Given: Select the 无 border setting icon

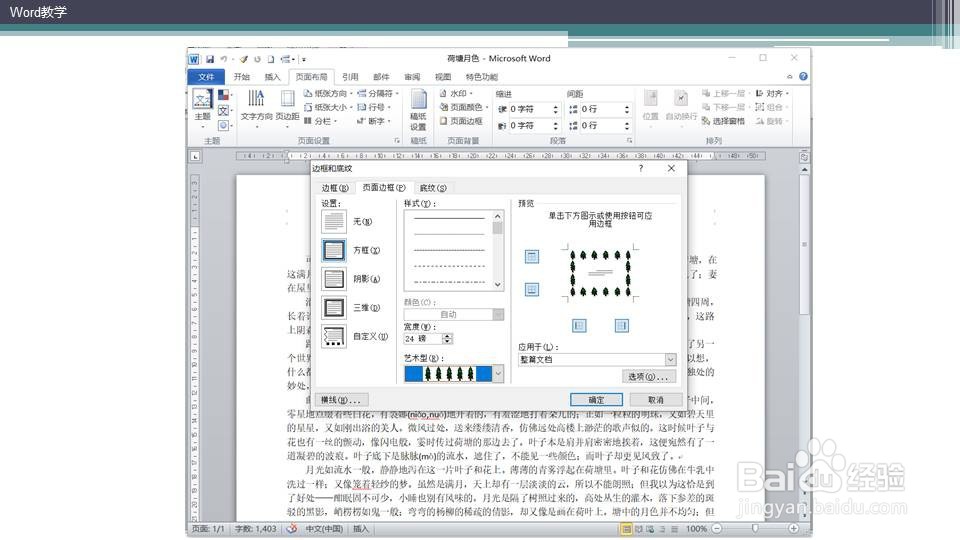Looking at the screenshot, I should pyautogui.click(x=334, y=222).
